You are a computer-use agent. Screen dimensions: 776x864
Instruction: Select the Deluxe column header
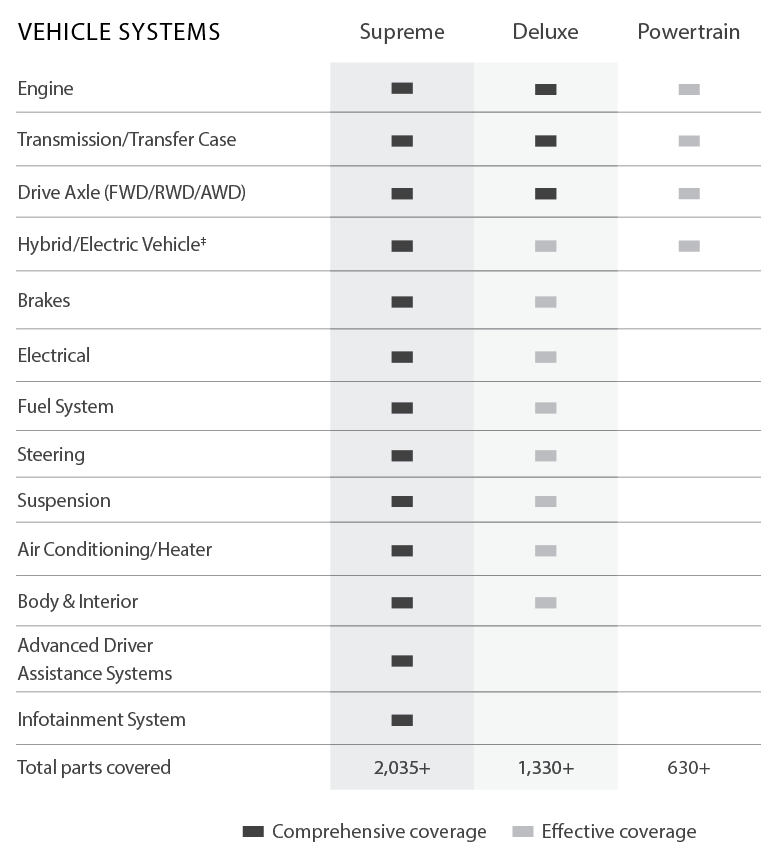coord(545,32)
